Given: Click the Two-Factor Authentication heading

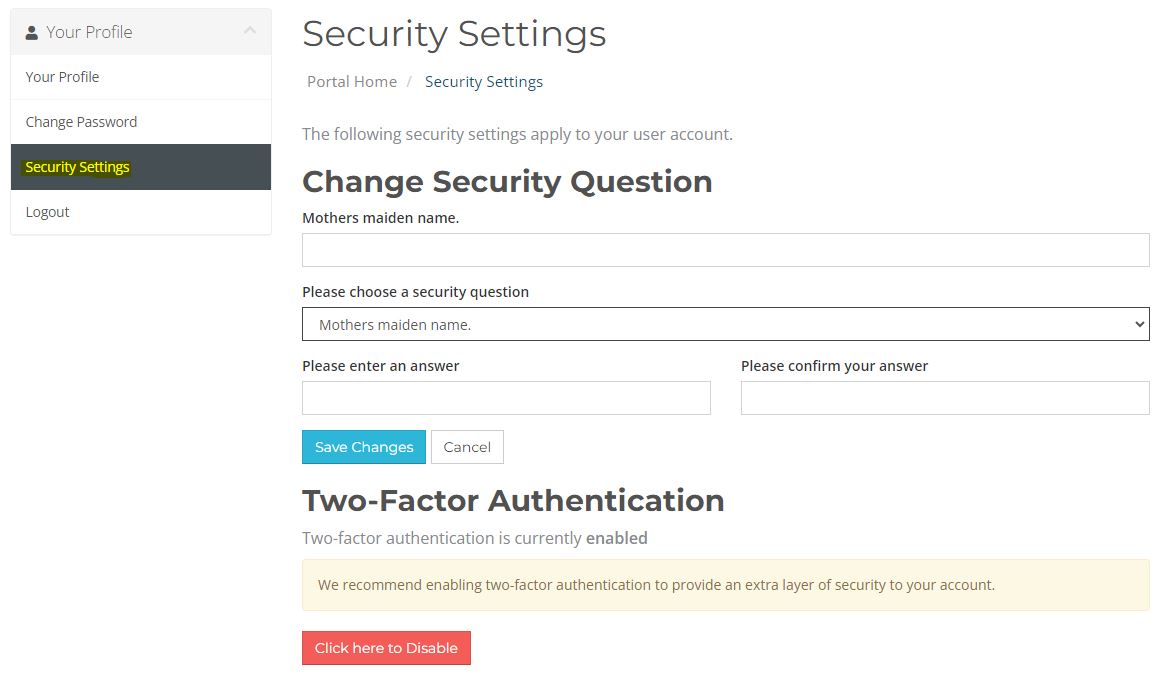Looking at the screenshot, I should click(x=513, y=500).
